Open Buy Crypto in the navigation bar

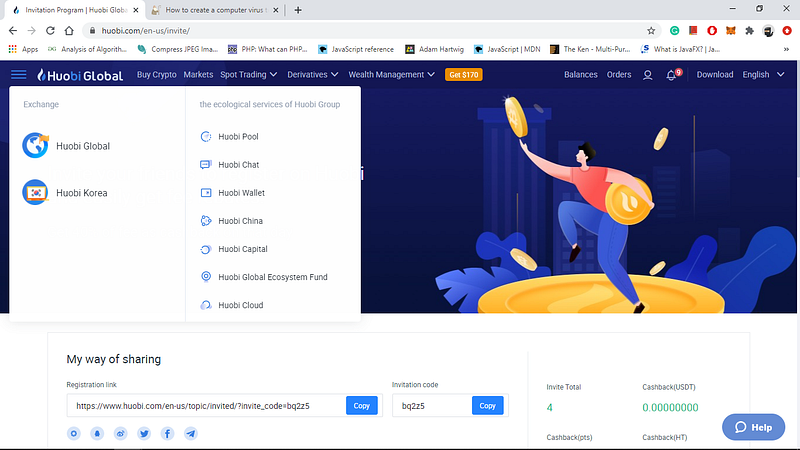[x=157, y=74]
